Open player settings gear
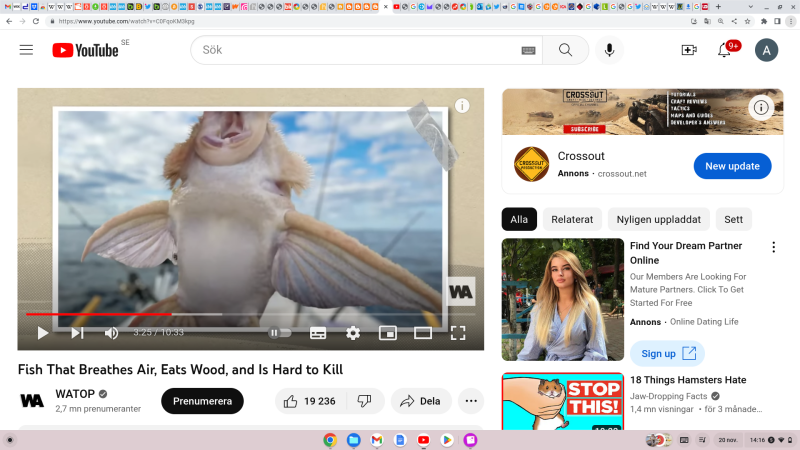This screenshot has width=800, height=450. tap(353, 333)
